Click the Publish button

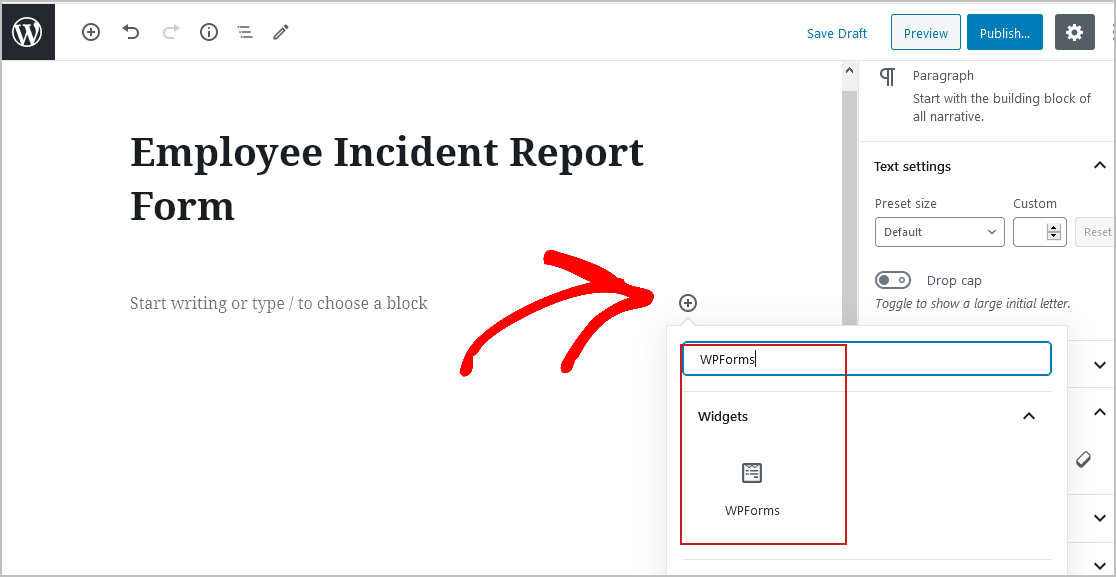point(1004,33)
